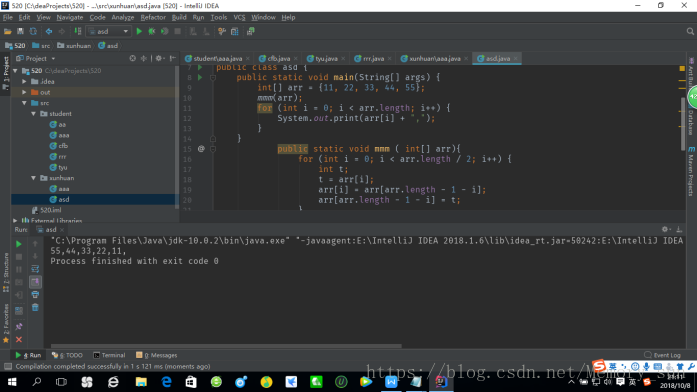
Task: Click the Save All toolbar icon
Action: point(20,32)
